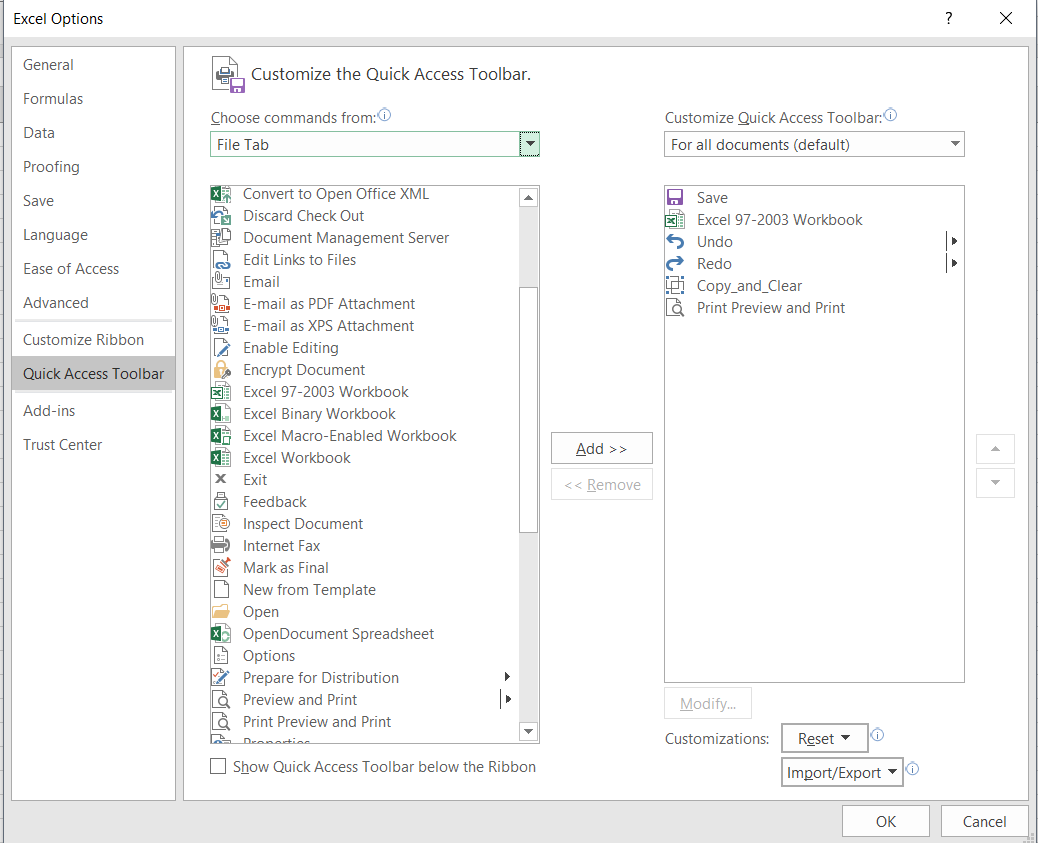
Task: Select the Undo arrow icon in toolbar list
Action: point(675,242)
